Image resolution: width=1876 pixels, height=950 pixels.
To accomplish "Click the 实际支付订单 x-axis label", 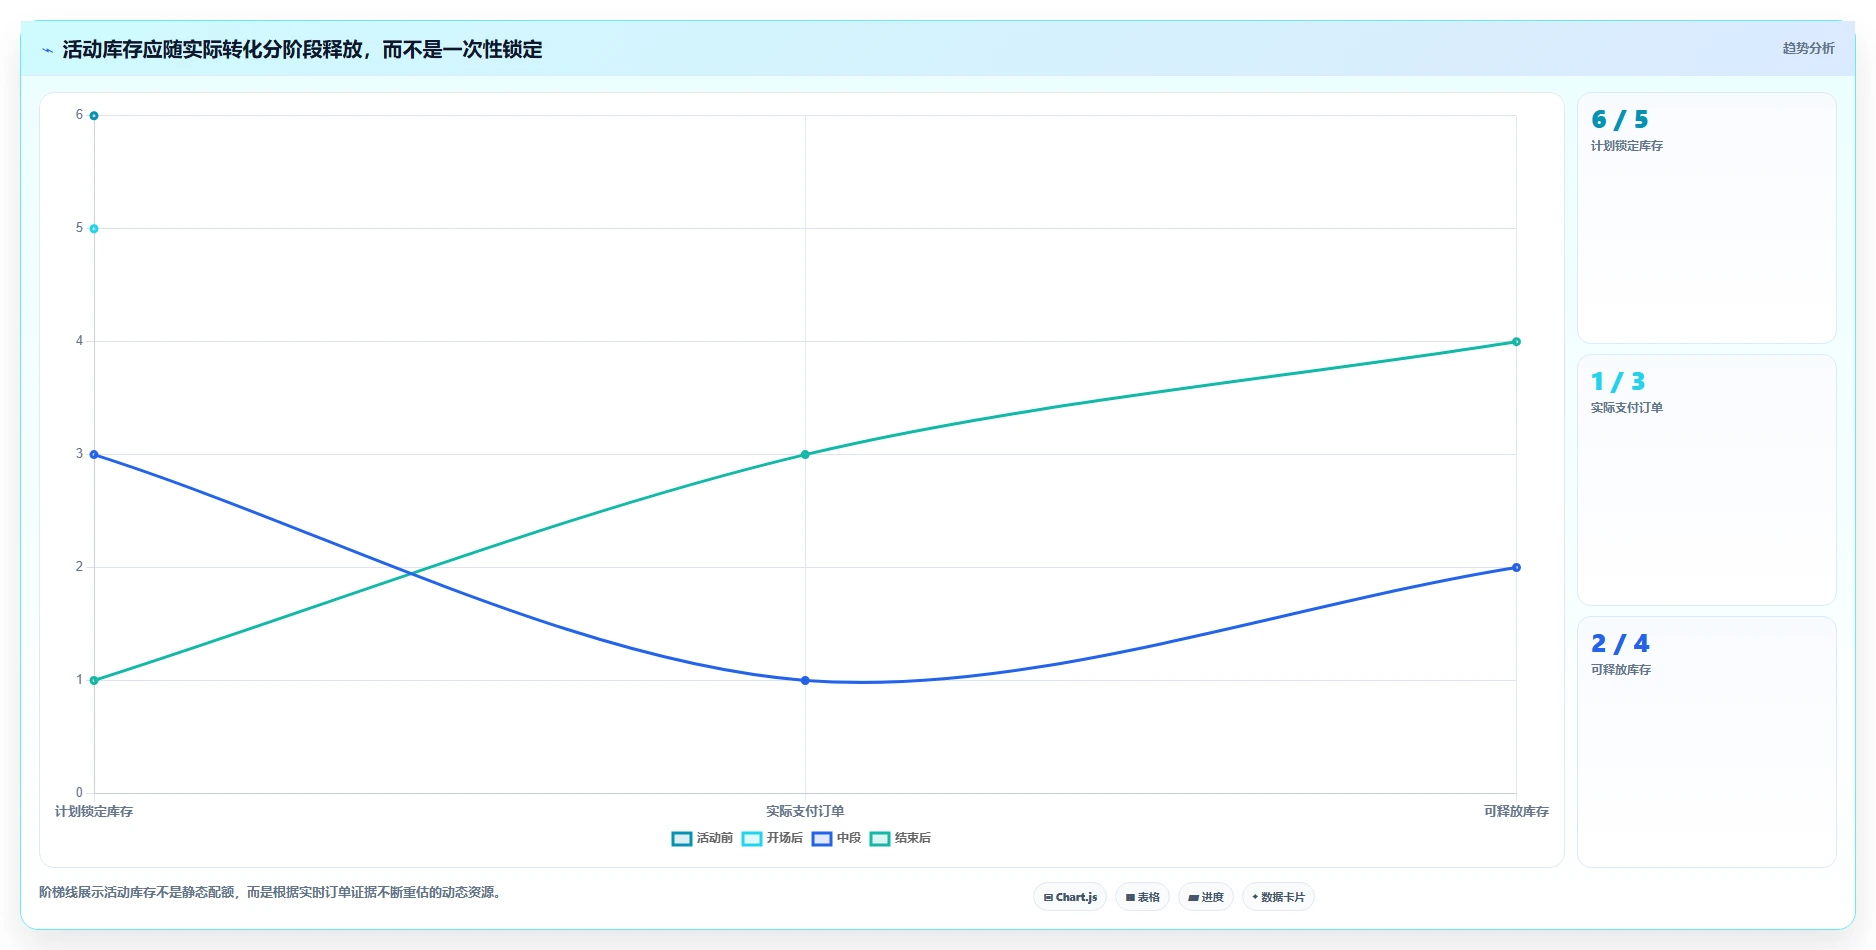I will pyautogui.click(x=805, y=811).
